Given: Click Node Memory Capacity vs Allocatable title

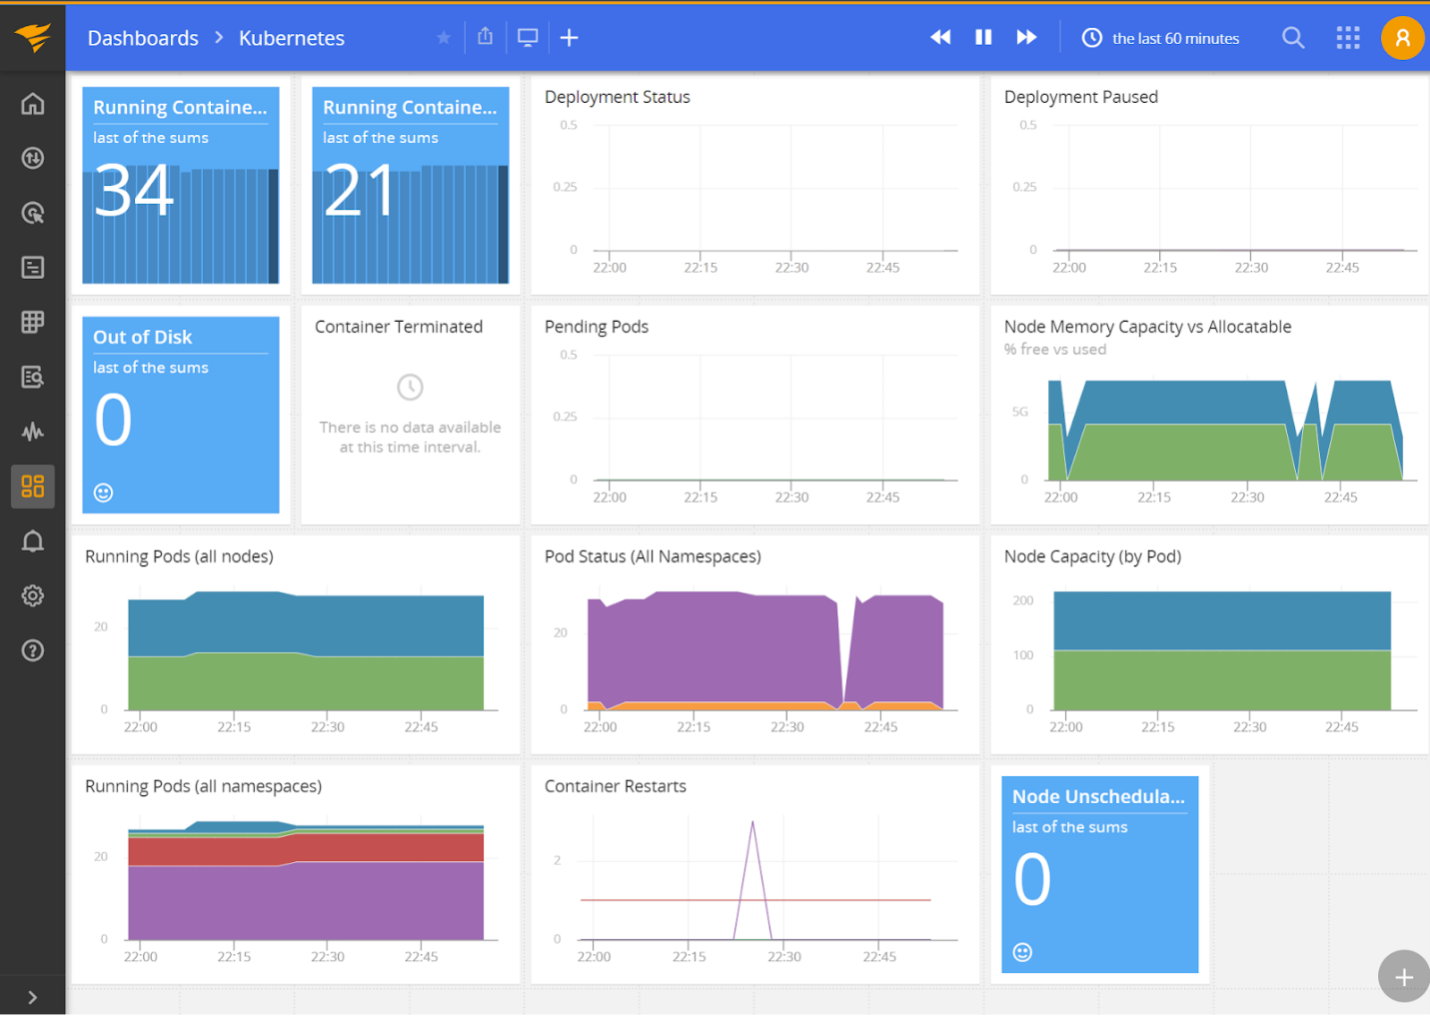Looking at the screenshot, I should tap(1148, 327).
